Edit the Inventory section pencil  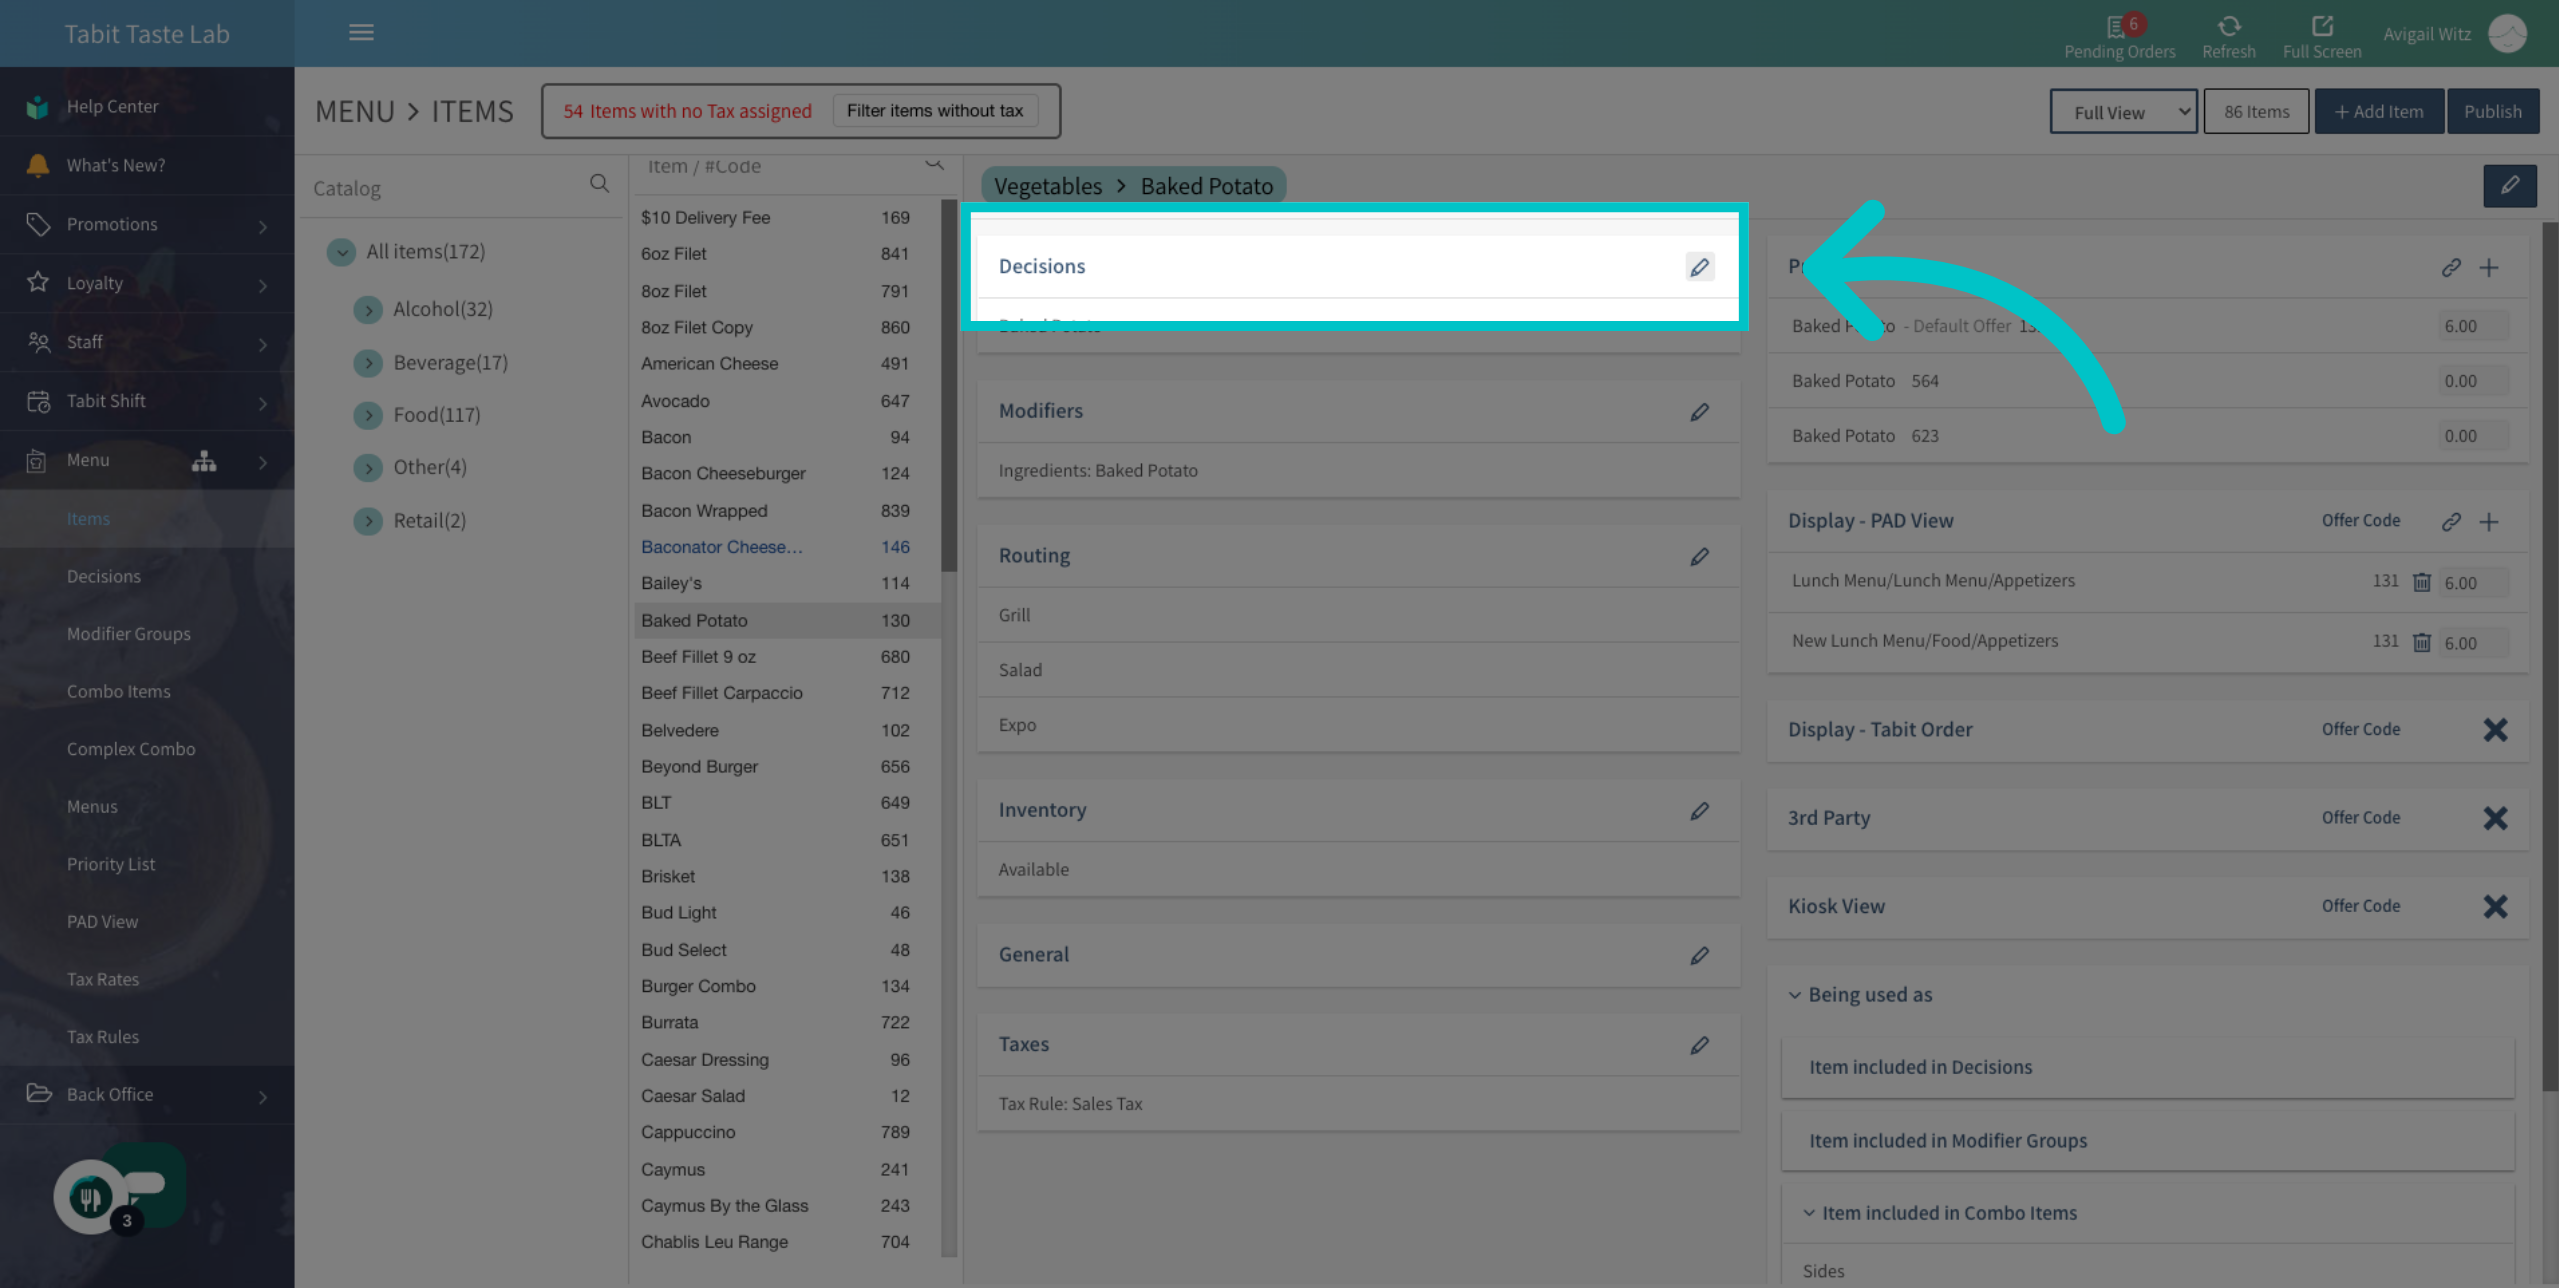tap(1699, 810)
